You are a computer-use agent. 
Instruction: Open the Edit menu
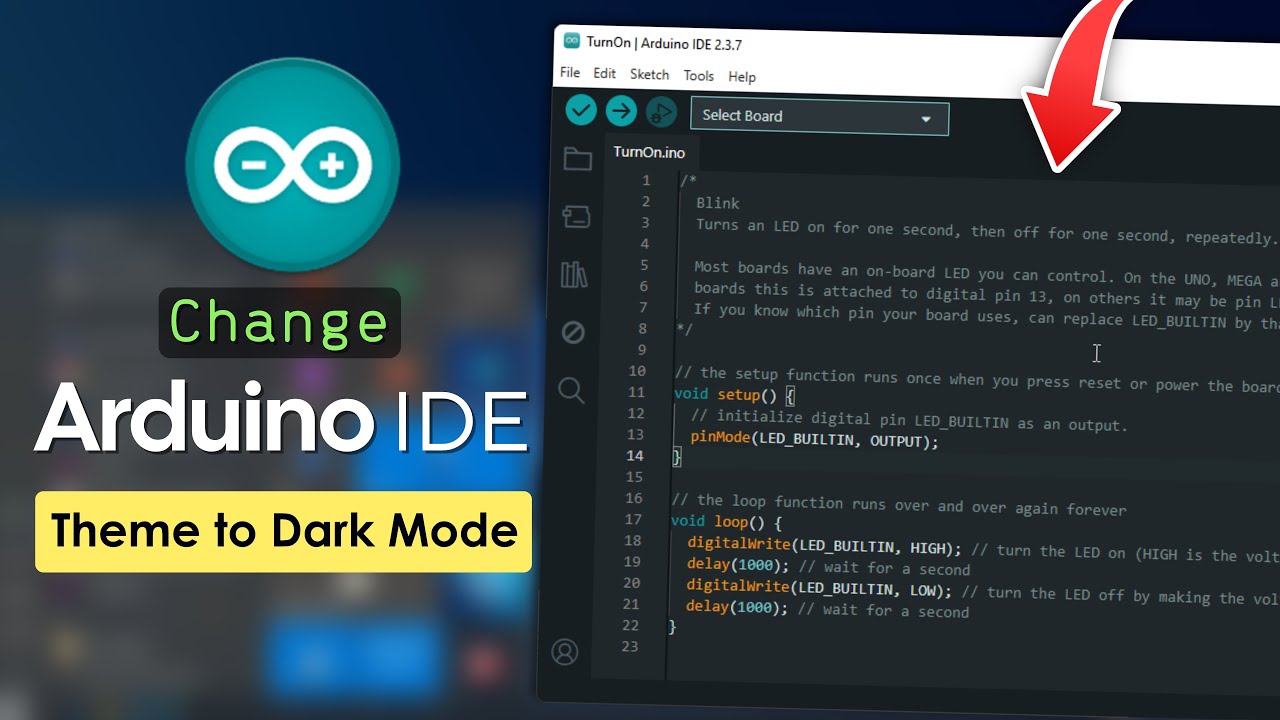click(604, 74)
